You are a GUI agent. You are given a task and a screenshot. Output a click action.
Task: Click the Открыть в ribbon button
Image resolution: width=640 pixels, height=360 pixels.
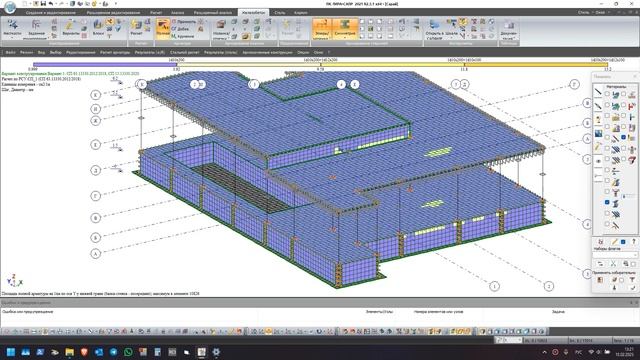pos(434,28)
